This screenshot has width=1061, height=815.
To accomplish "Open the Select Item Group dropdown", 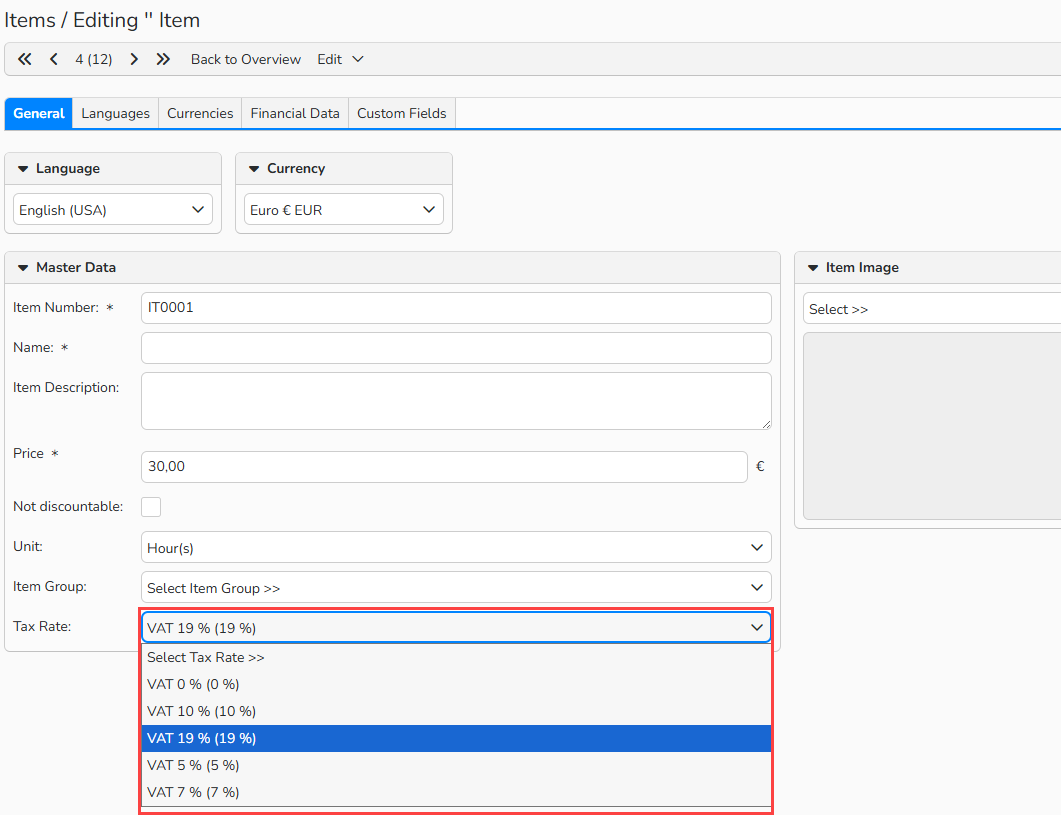I will click(x=456, y=588).
